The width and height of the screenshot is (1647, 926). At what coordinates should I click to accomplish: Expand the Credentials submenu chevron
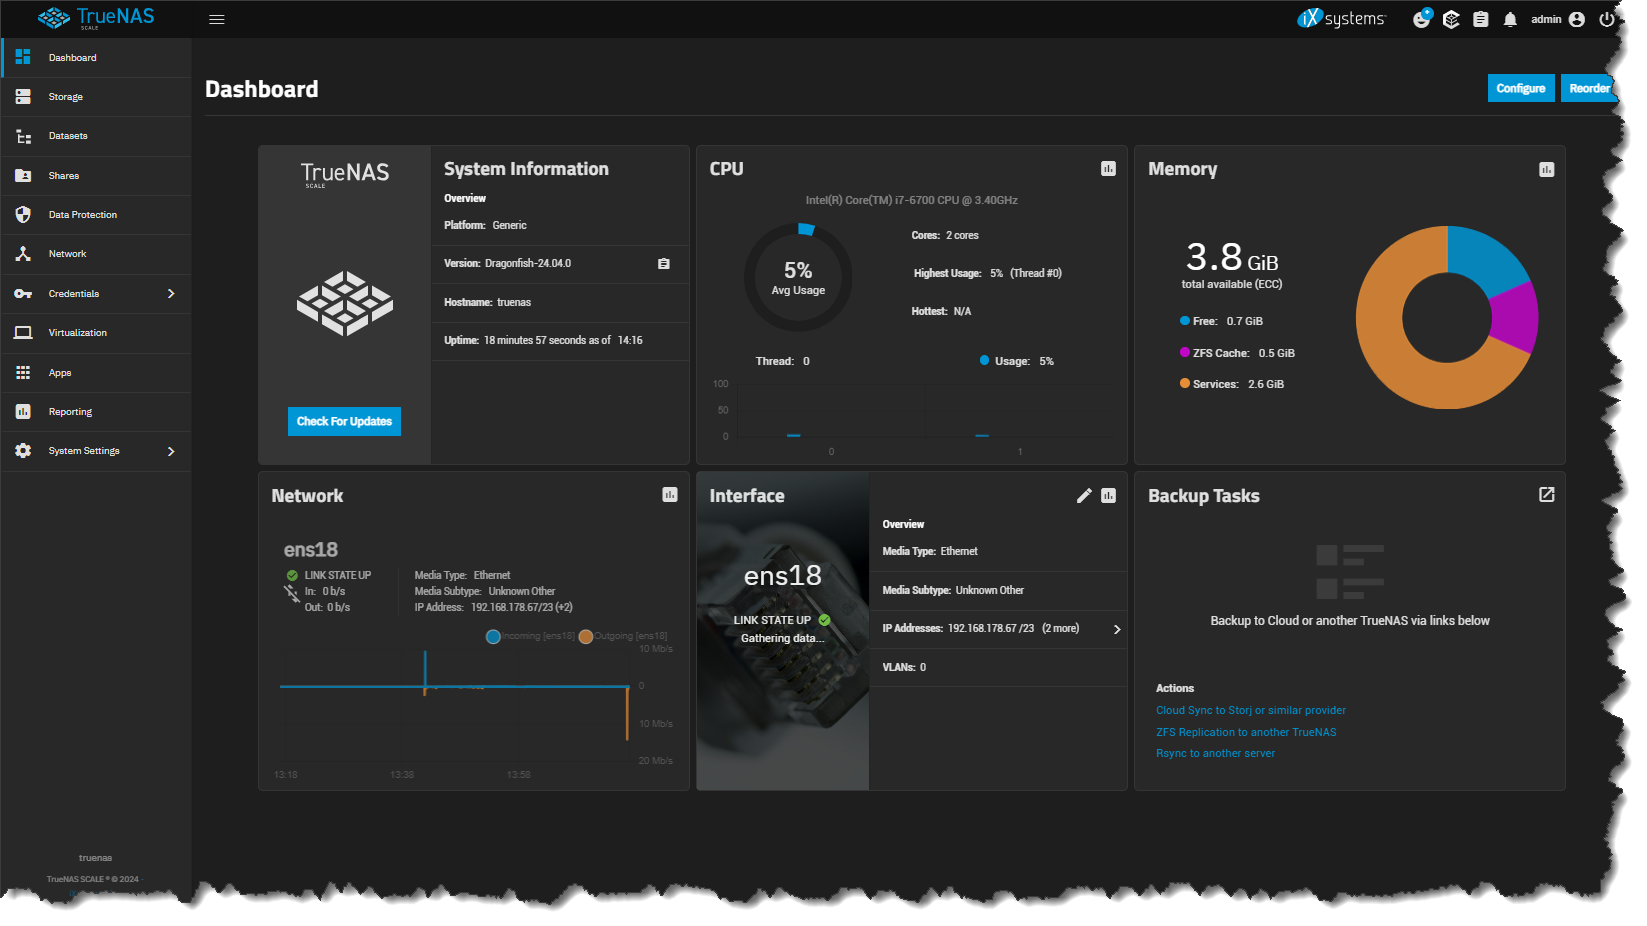point(171,294)
